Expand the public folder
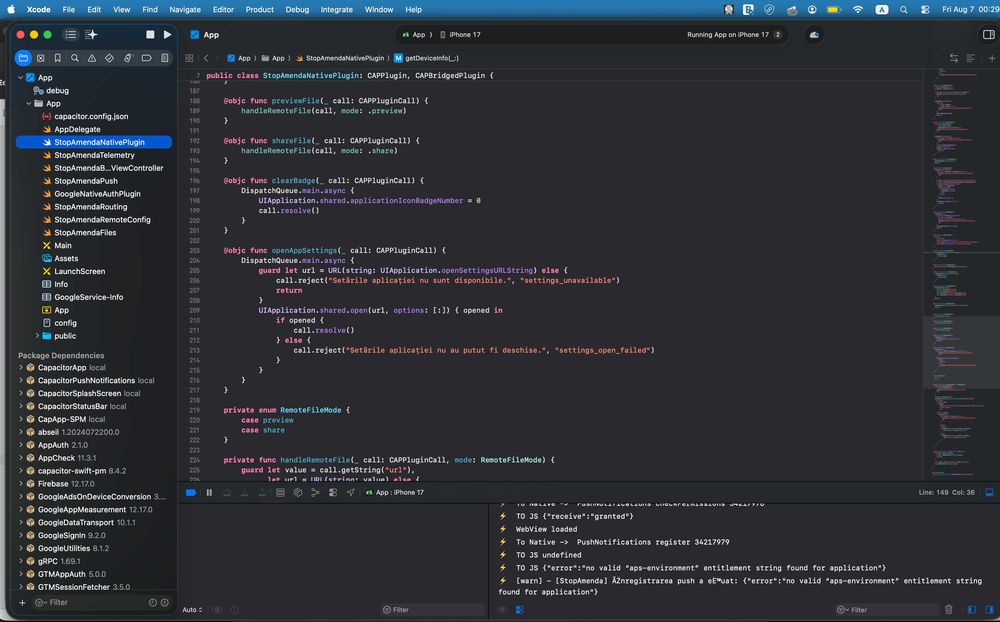 point(38,336)
